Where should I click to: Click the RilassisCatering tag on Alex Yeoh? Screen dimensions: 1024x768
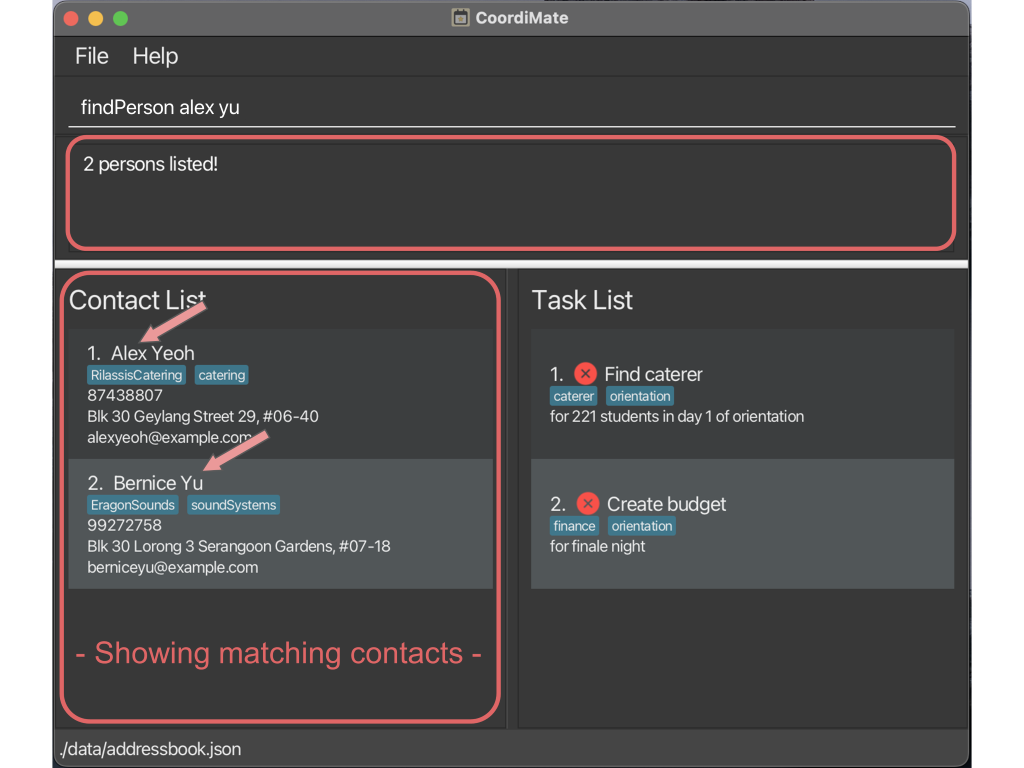[x=136, y=375]
